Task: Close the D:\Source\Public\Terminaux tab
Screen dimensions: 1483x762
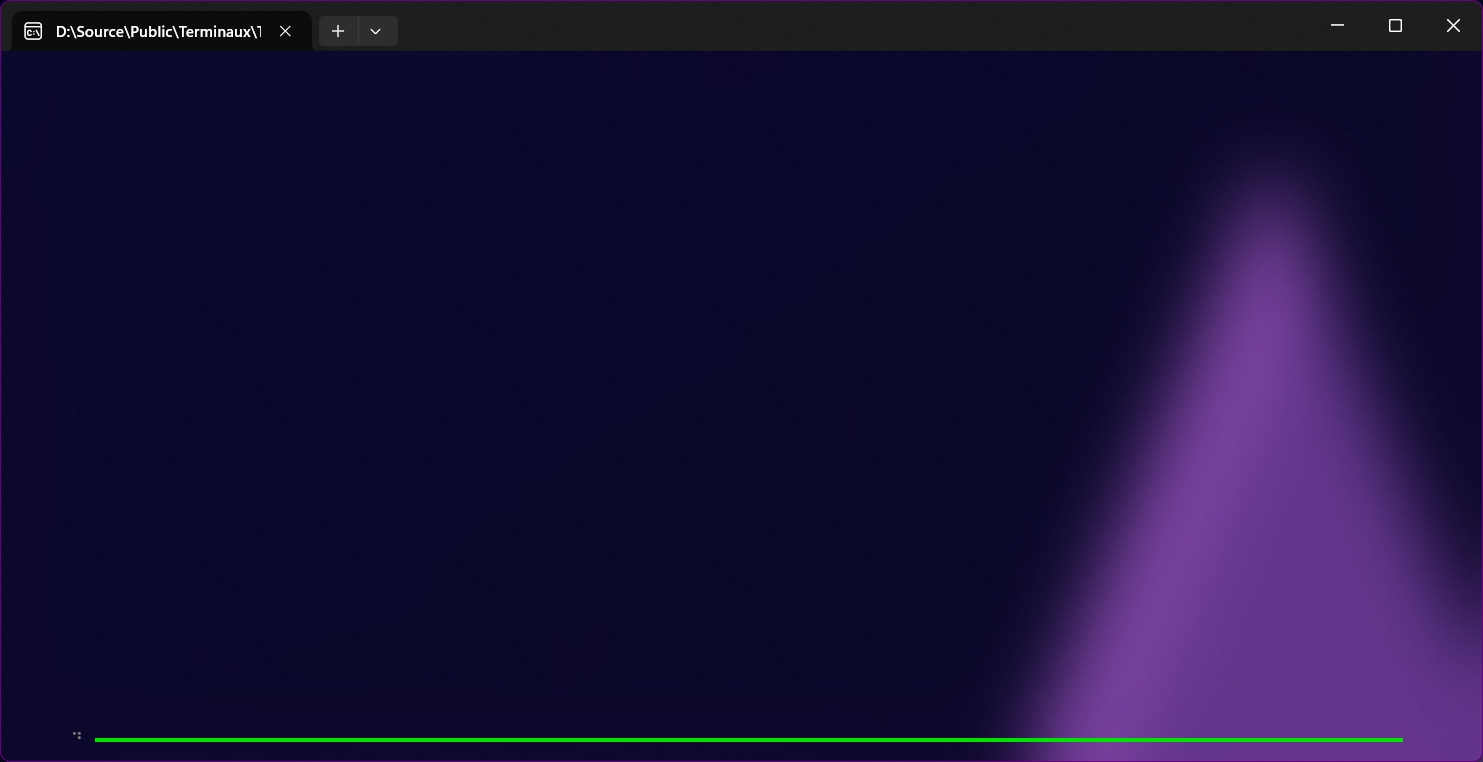Action: point(285,31)
